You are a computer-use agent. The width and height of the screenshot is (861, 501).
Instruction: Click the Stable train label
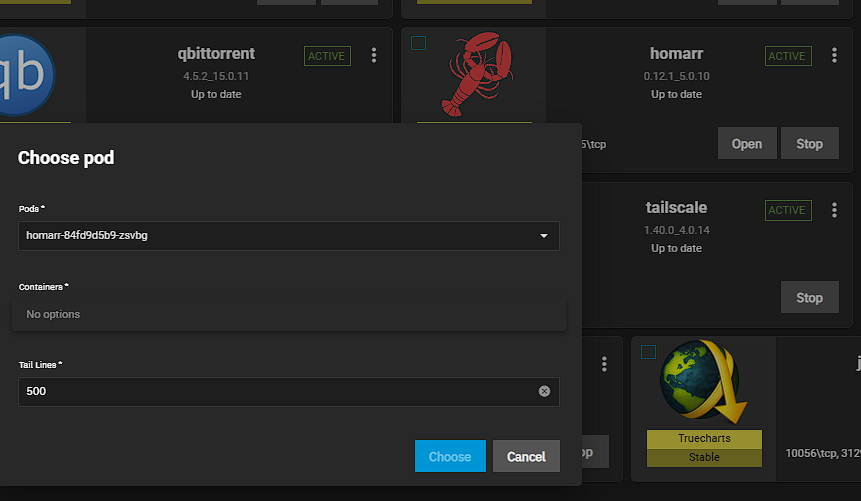(x=704, y=457)
